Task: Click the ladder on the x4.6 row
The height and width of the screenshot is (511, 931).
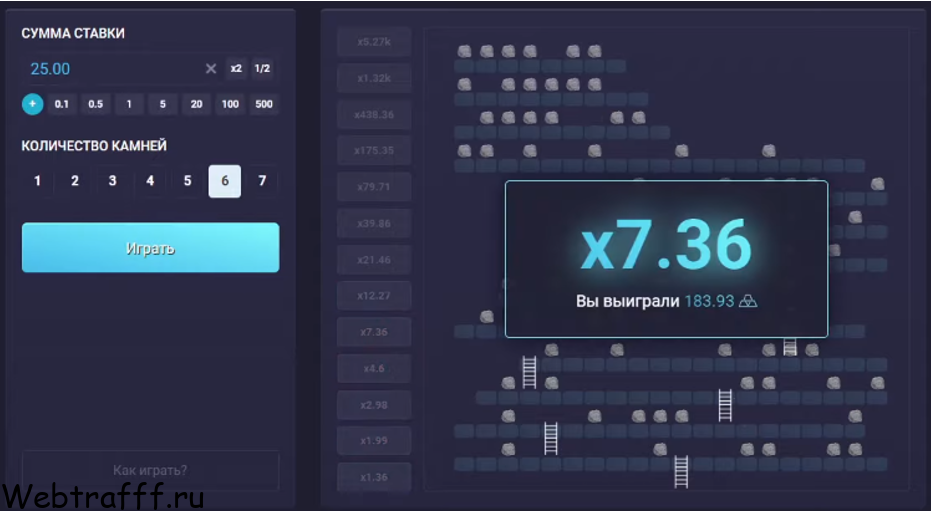Action: point(529,372)
